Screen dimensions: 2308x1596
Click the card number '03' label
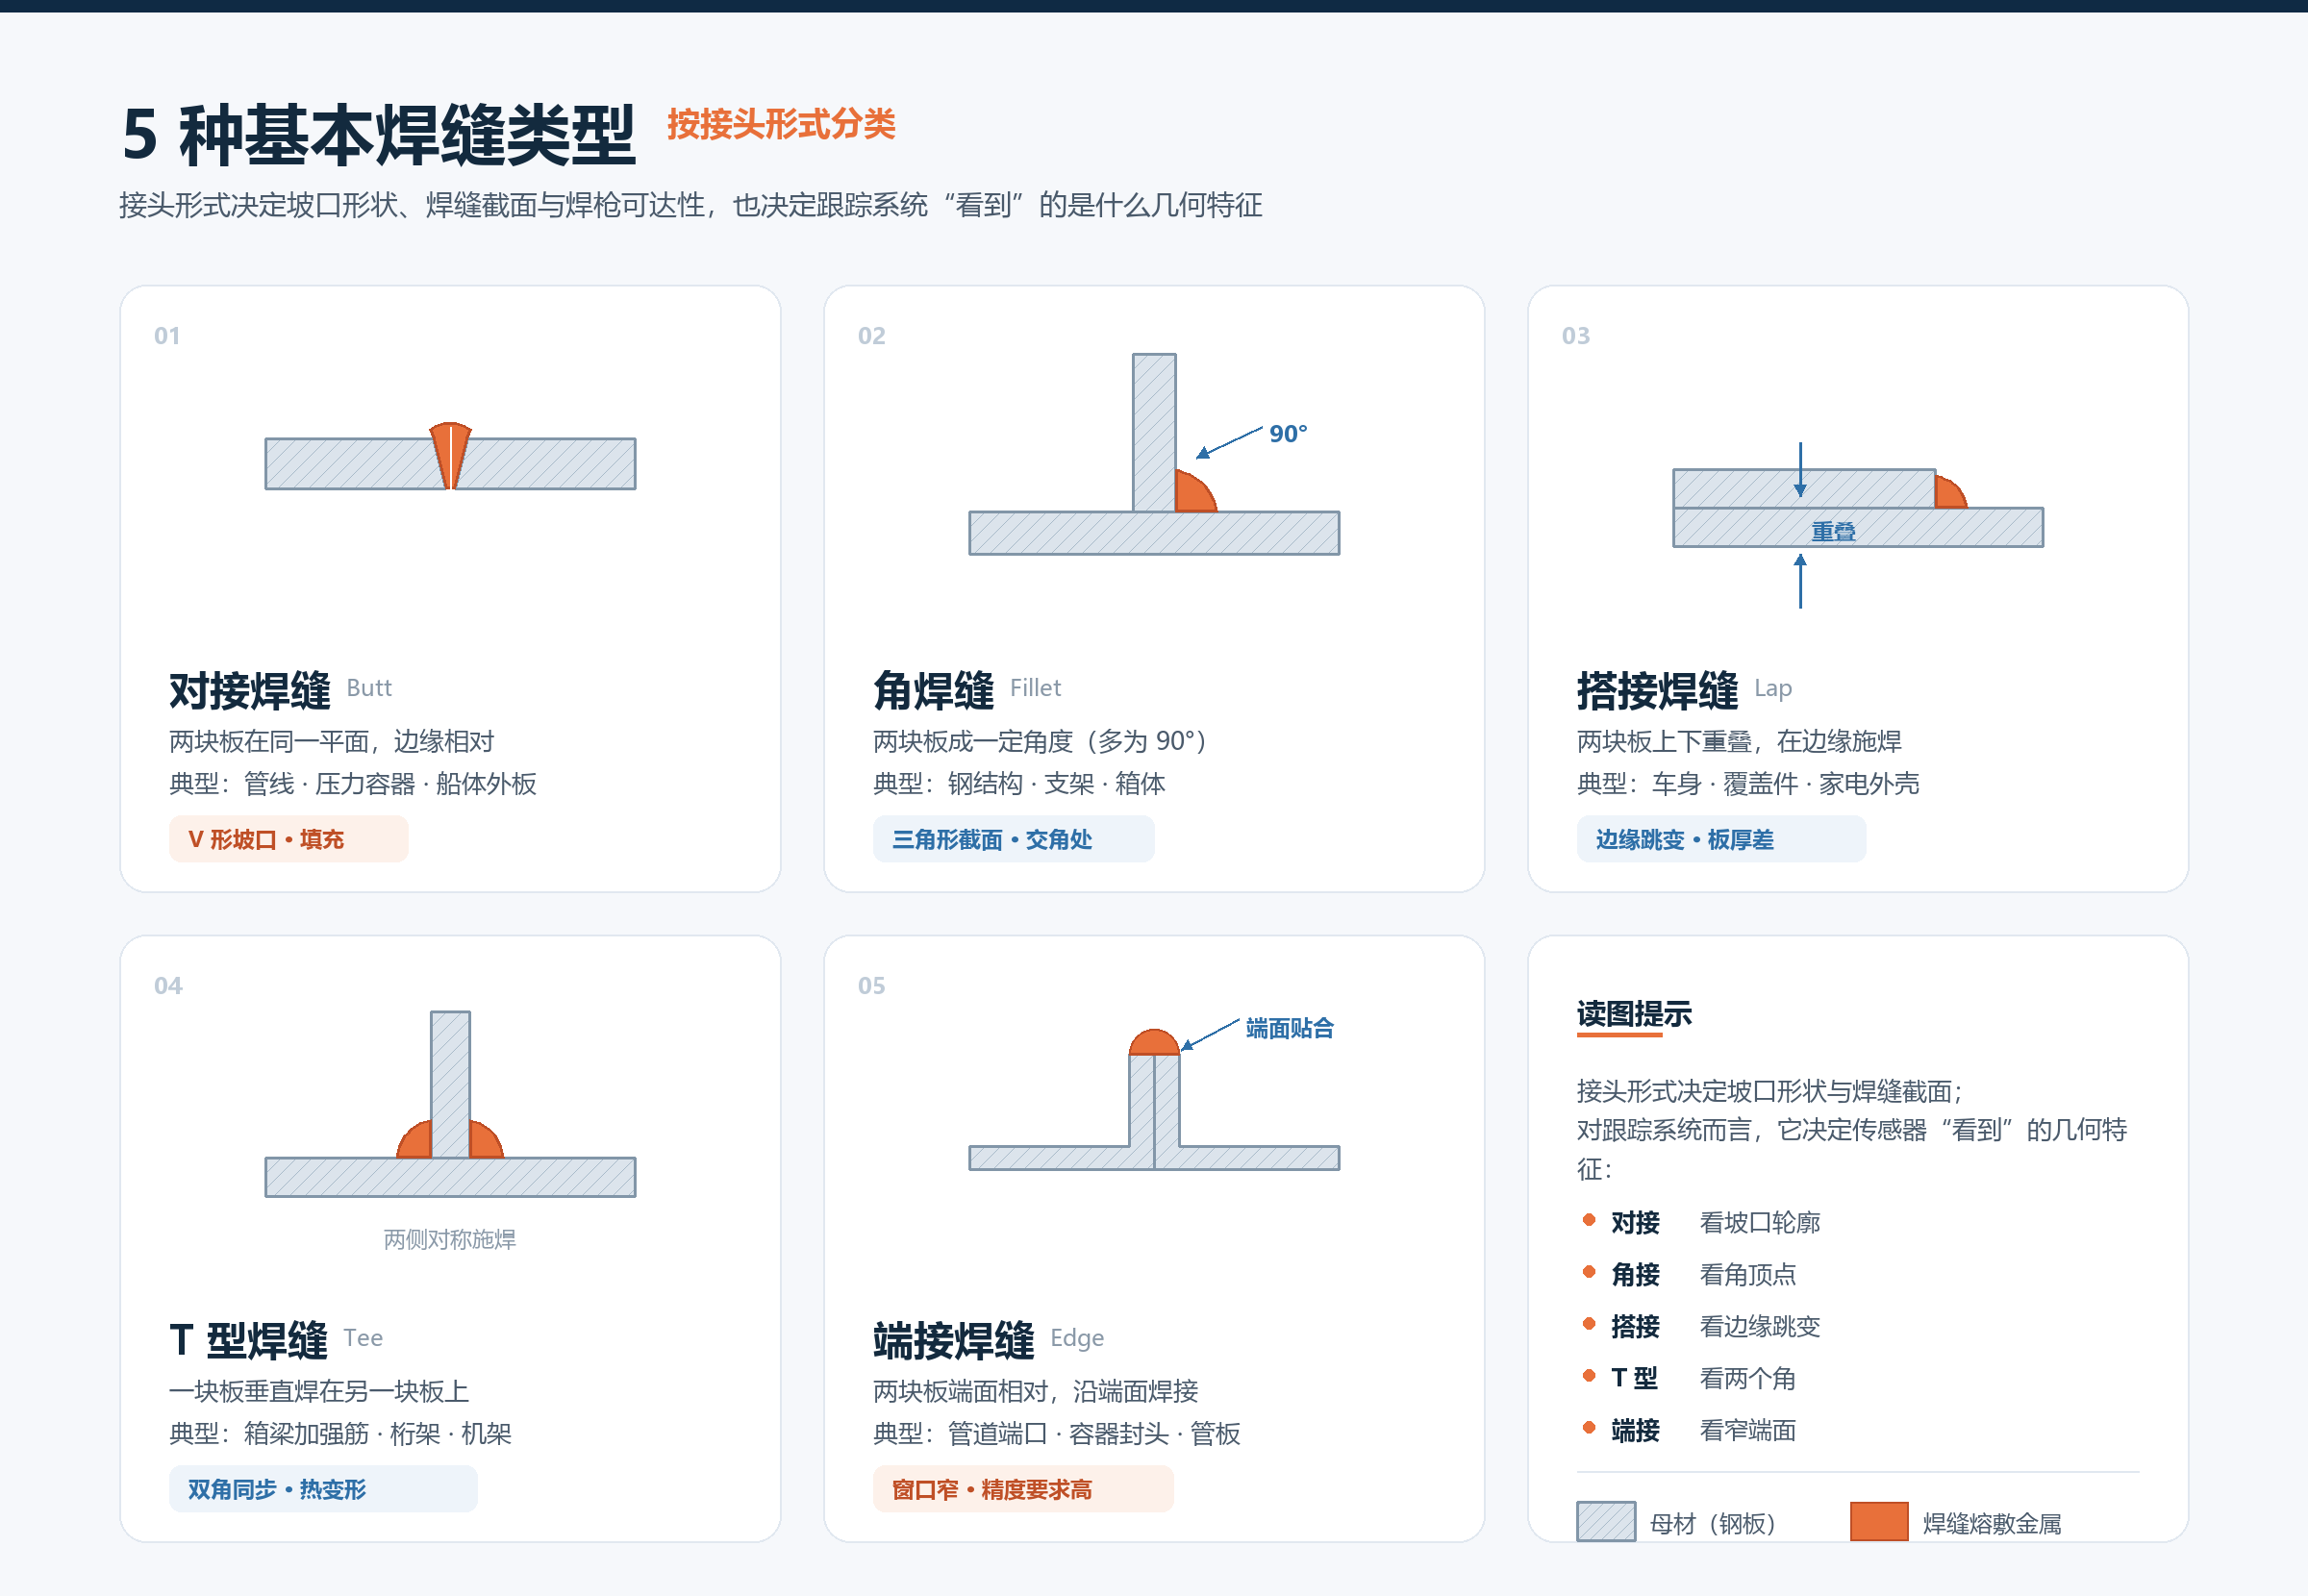(1575, 336)
